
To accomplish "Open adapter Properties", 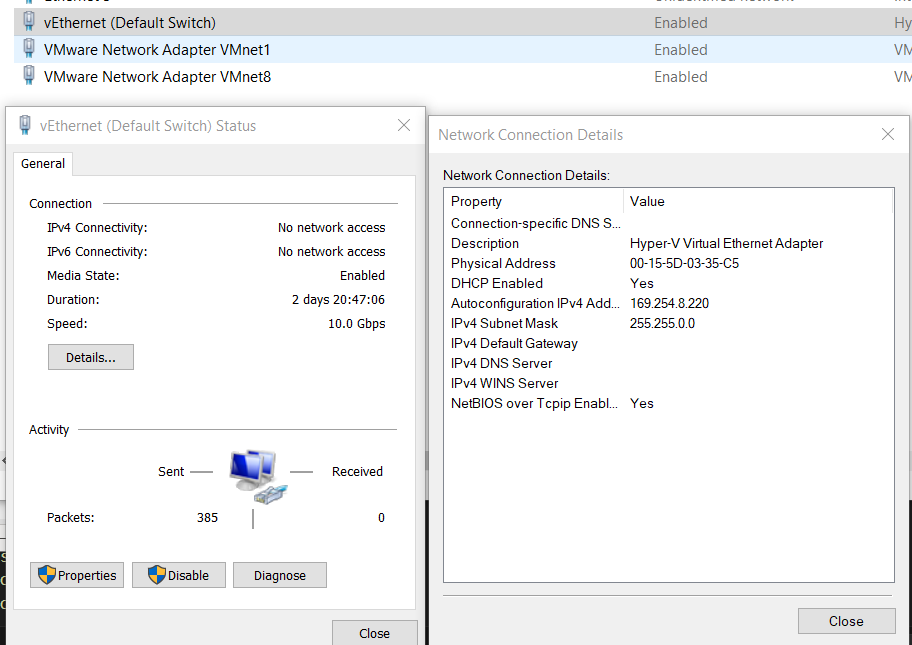I will point(77,575).
